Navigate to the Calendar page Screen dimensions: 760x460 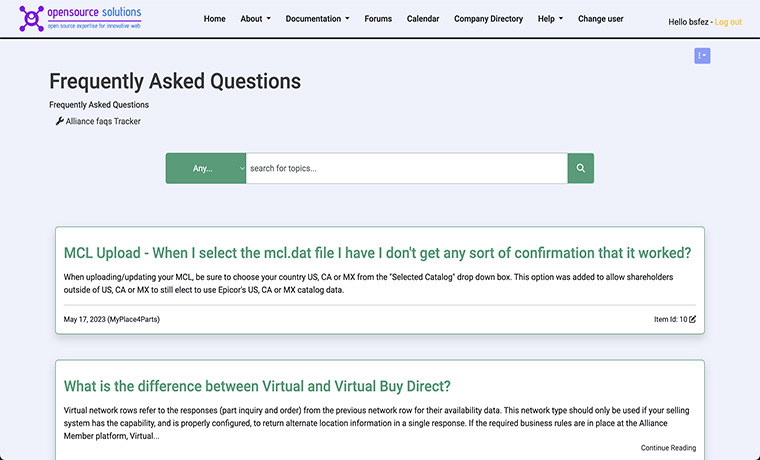coord(423,19)
